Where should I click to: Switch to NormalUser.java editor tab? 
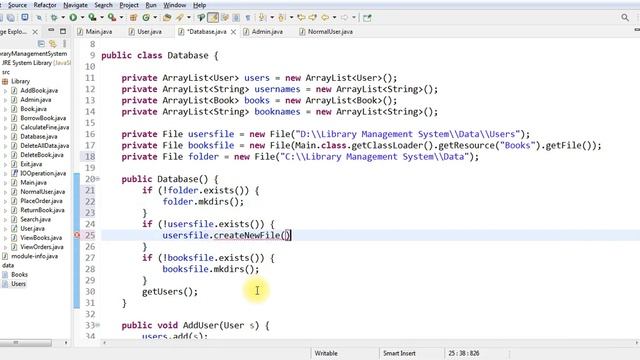coord(330,31)
